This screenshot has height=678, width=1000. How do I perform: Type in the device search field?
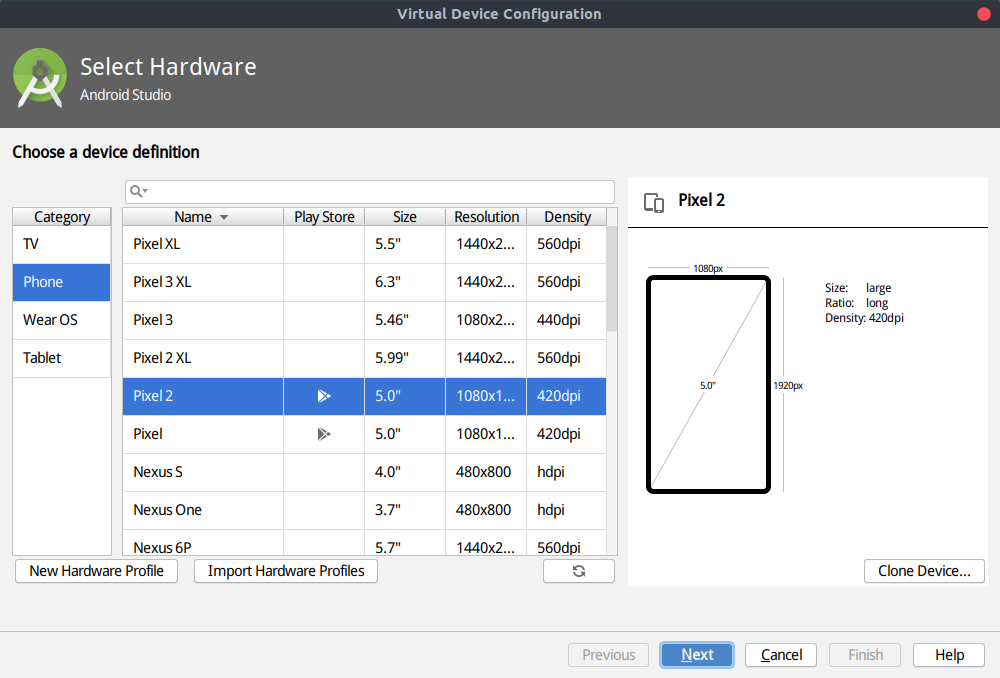380,191
